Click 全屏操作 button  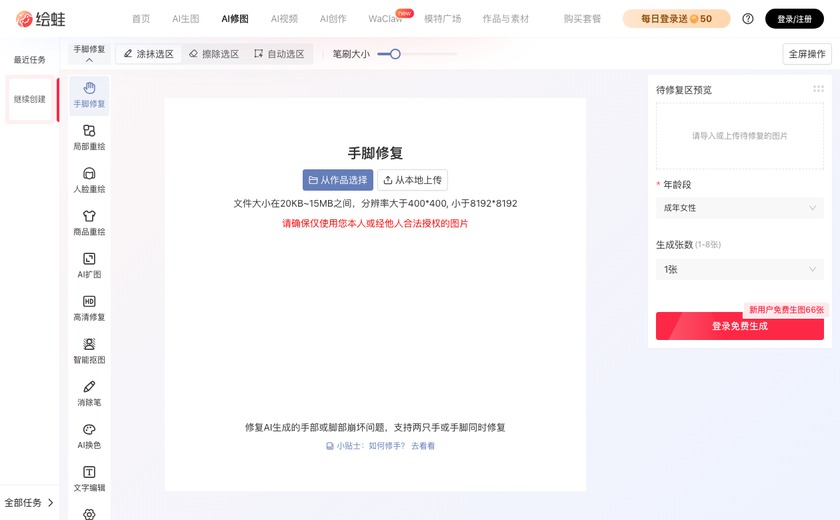click(807, 54)
